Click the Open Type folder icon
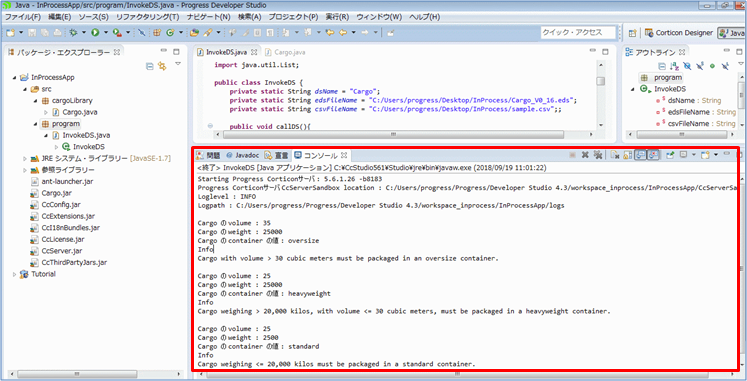 click(194, 32)
